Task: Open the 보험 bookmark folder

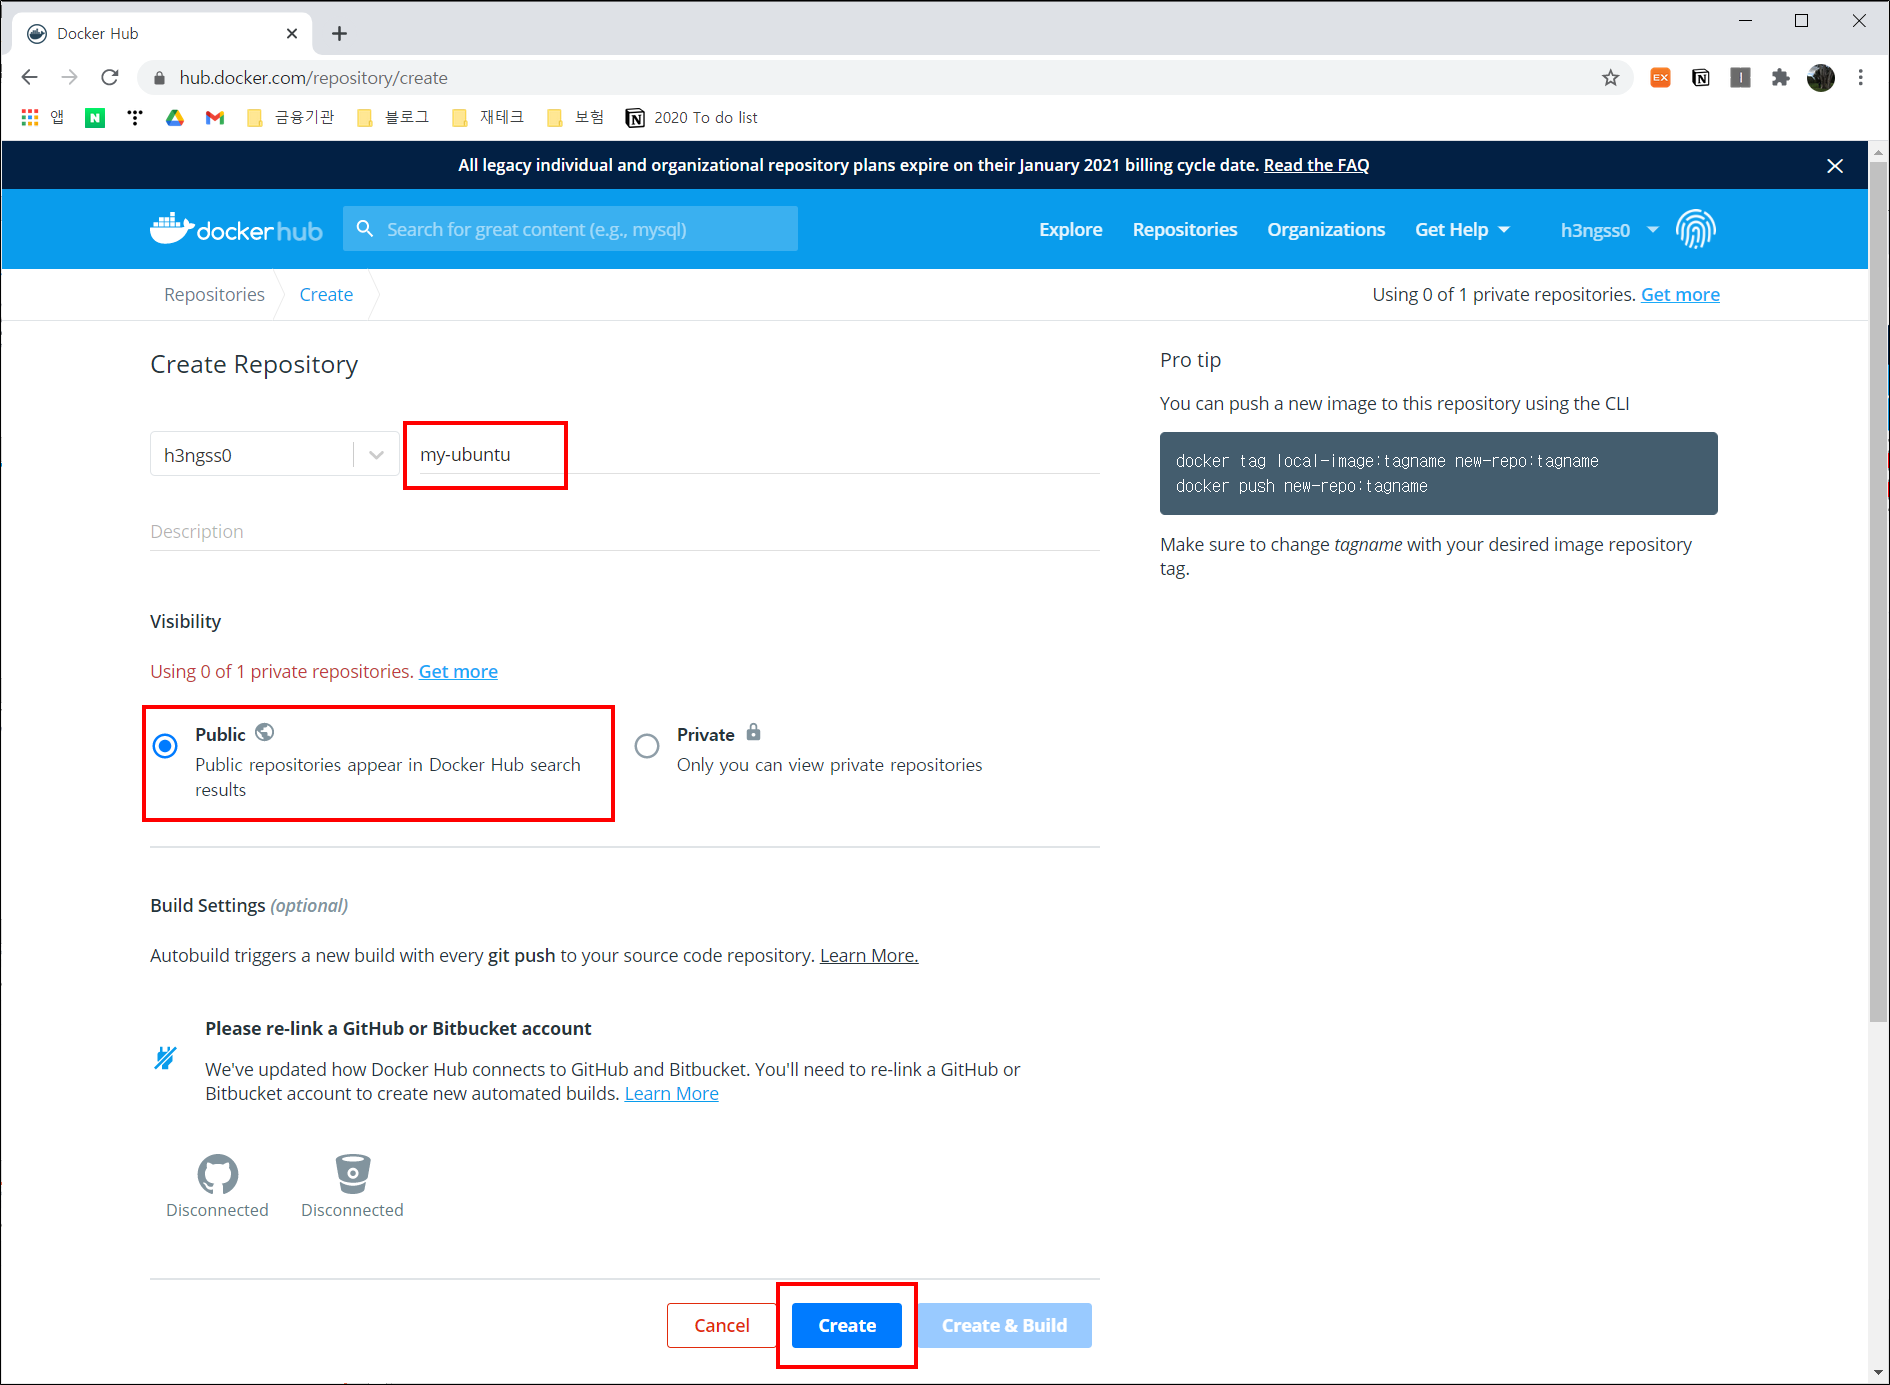Action: 576,118
